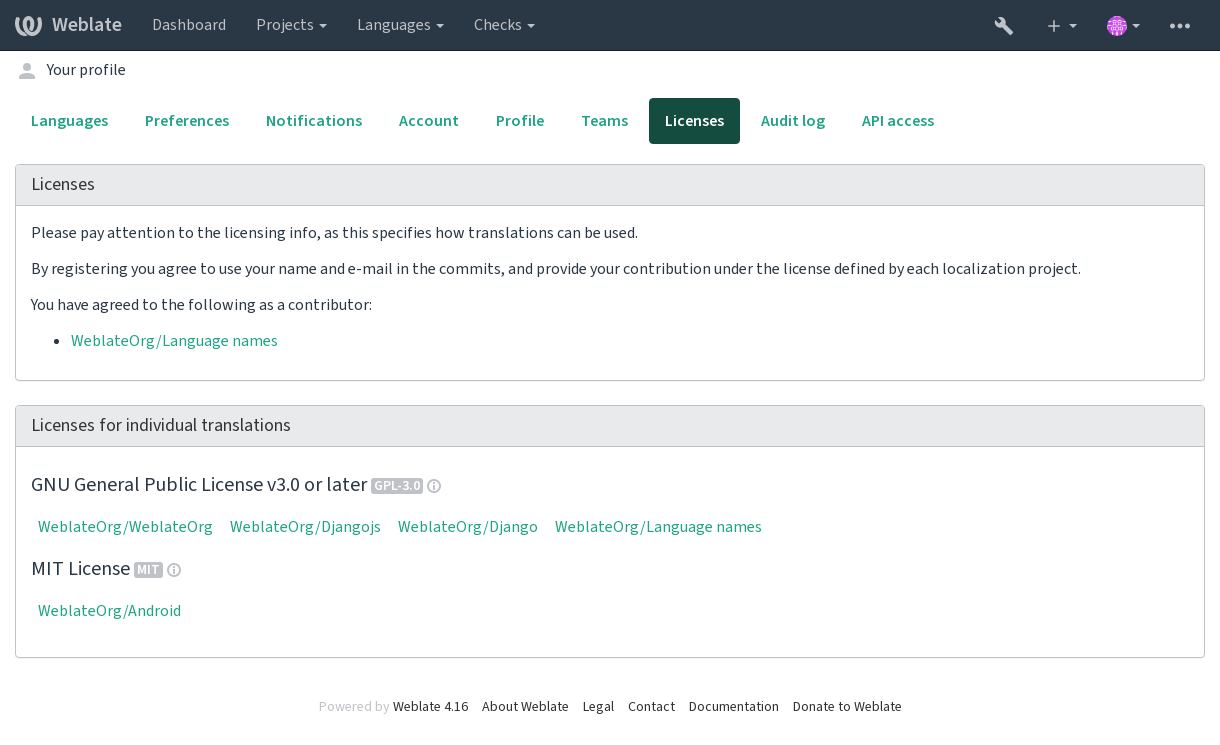Click the 'MIT License' heading text
The height and width of the screenshot is (745, 1220).
point(81,569)
